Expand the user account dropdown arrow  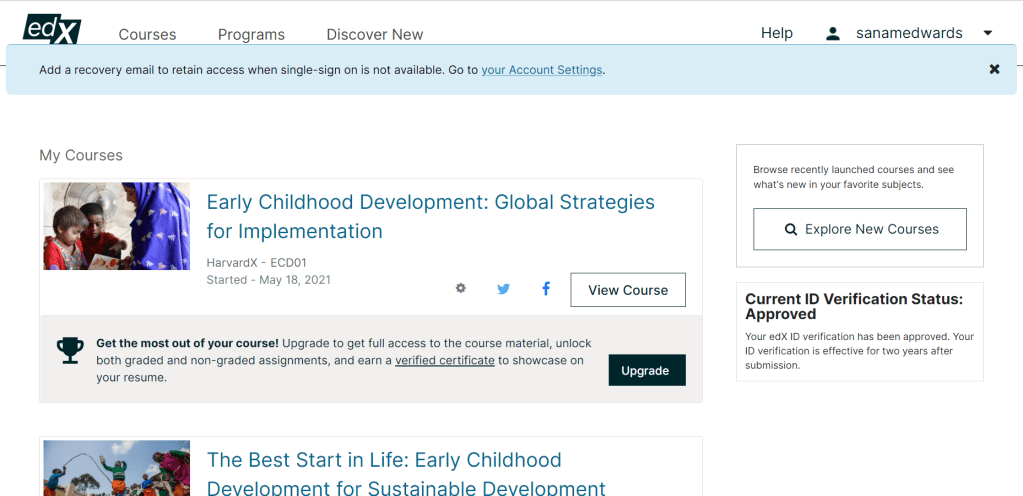[987, 33]
